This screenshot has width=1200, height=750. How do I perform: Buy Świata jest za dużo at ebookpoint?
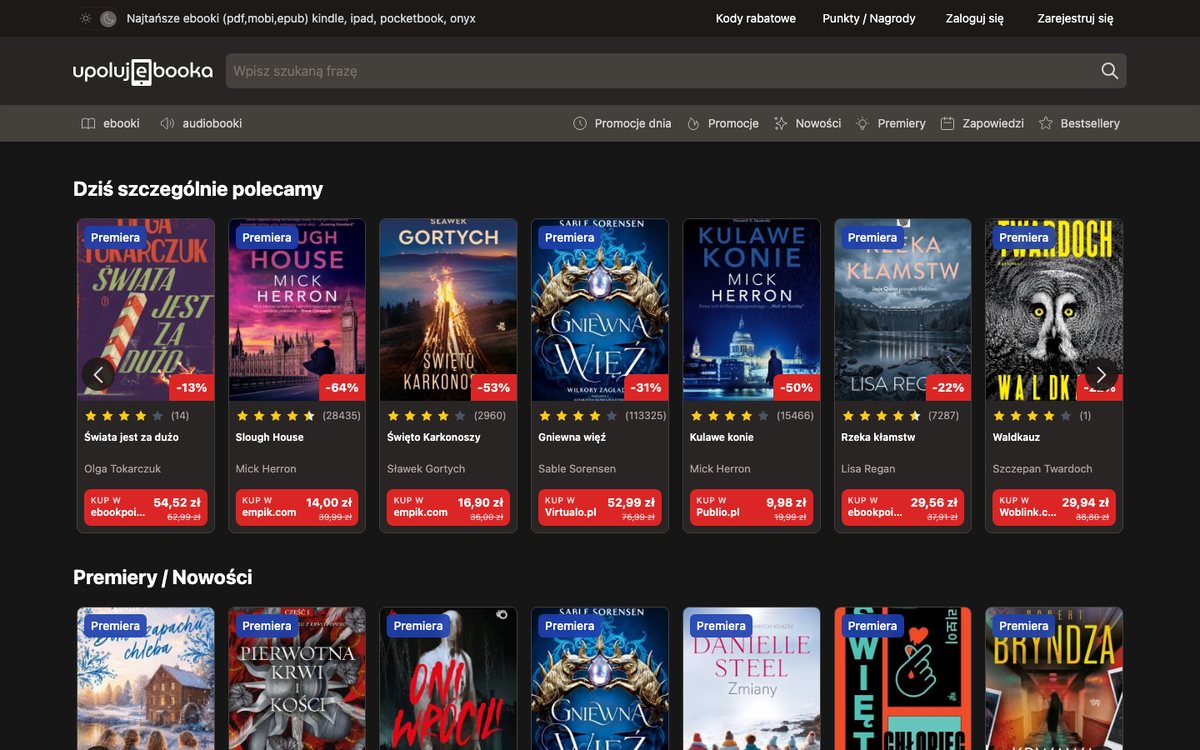pyautogui.click(x=146, y=508)
